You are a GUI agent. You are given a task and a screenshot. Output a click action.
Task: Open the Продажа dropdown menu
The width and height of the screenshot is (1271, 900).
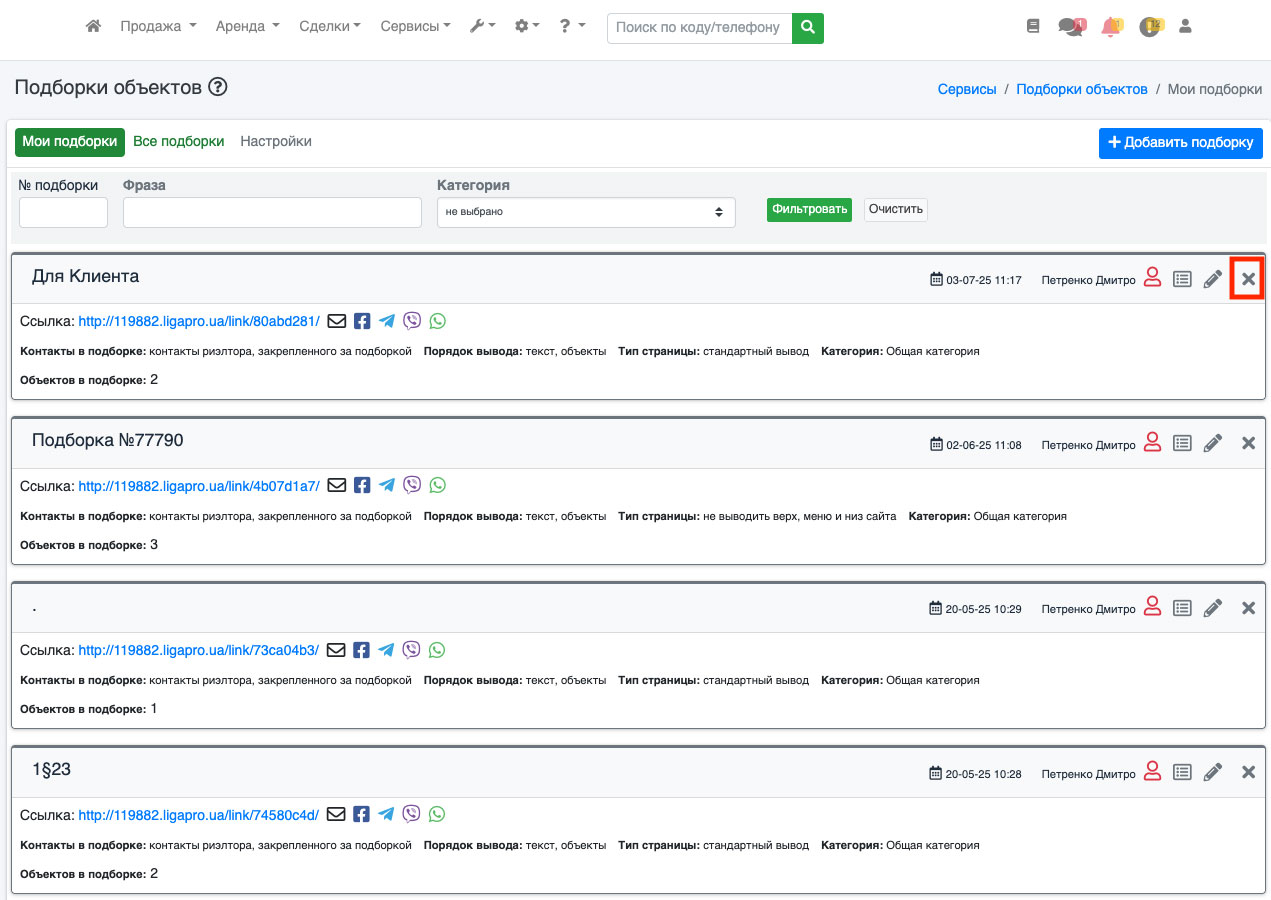tap(158, 27)
